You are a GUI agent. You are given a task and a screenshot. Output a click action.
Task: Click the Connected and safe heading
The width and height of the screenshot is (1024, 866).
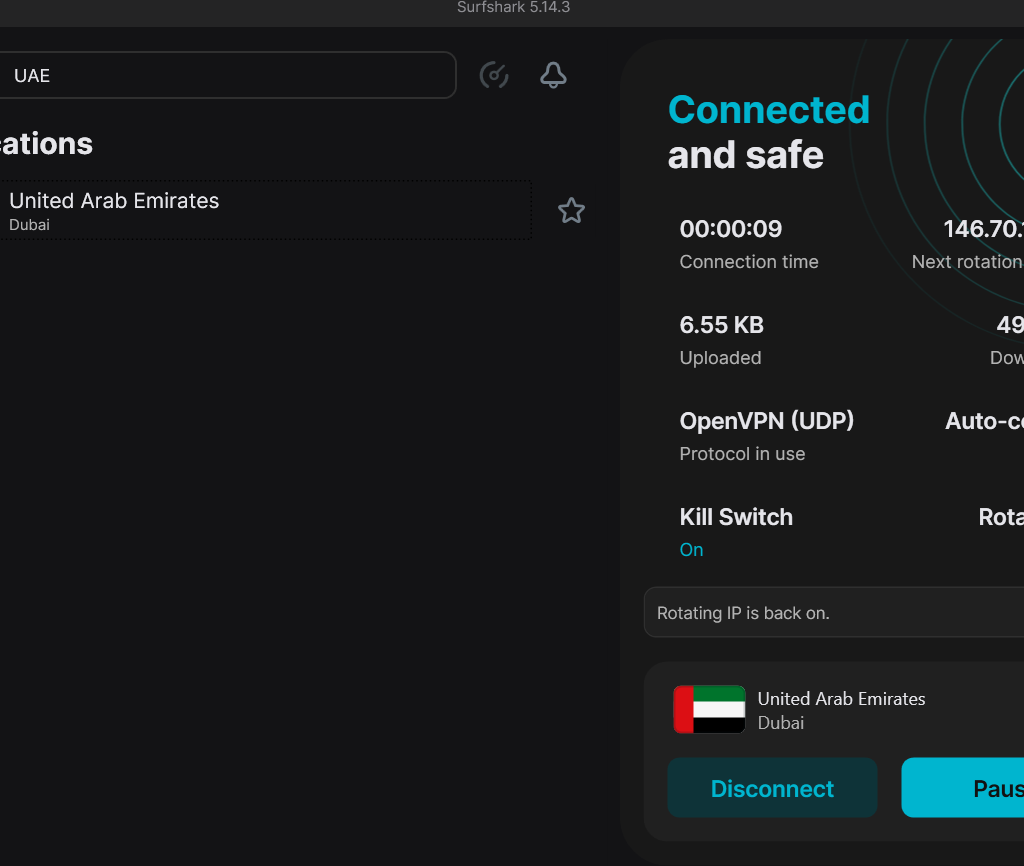[769, 132]
